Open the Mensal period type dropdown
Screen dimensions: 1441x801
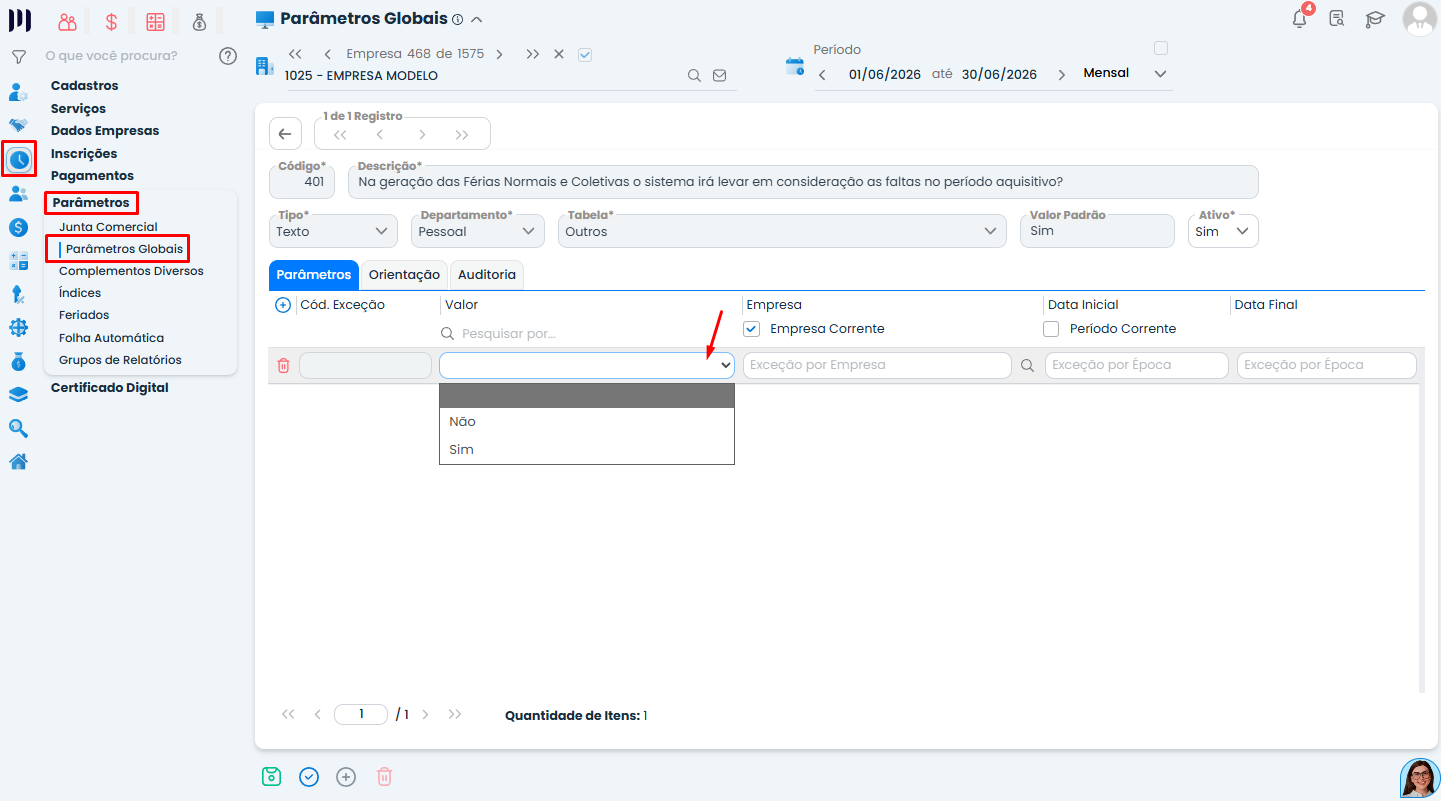pyautogui.click(x=1125, y=74)
